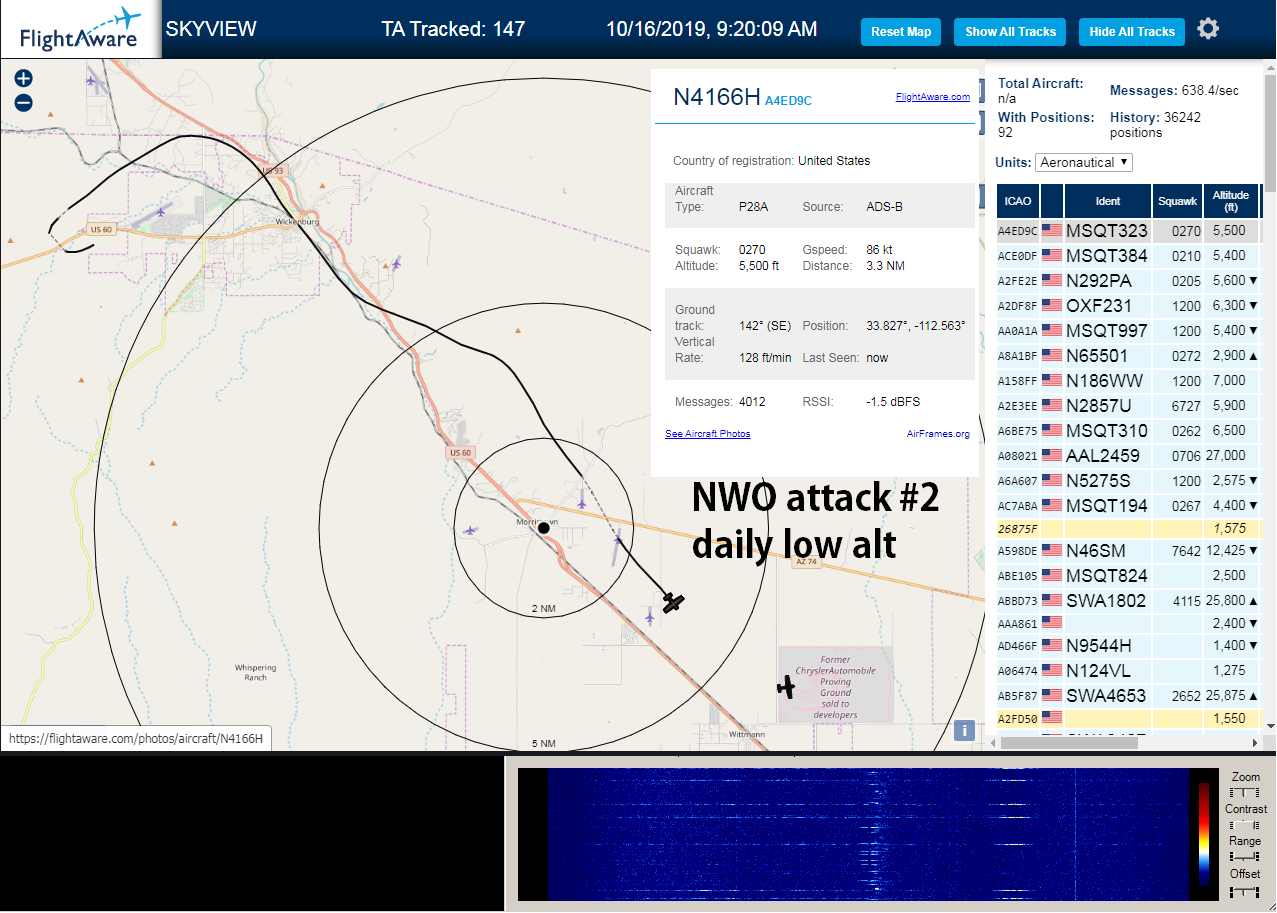Click the Wickenburg airport plane icon on map

(x=162, y=212)
